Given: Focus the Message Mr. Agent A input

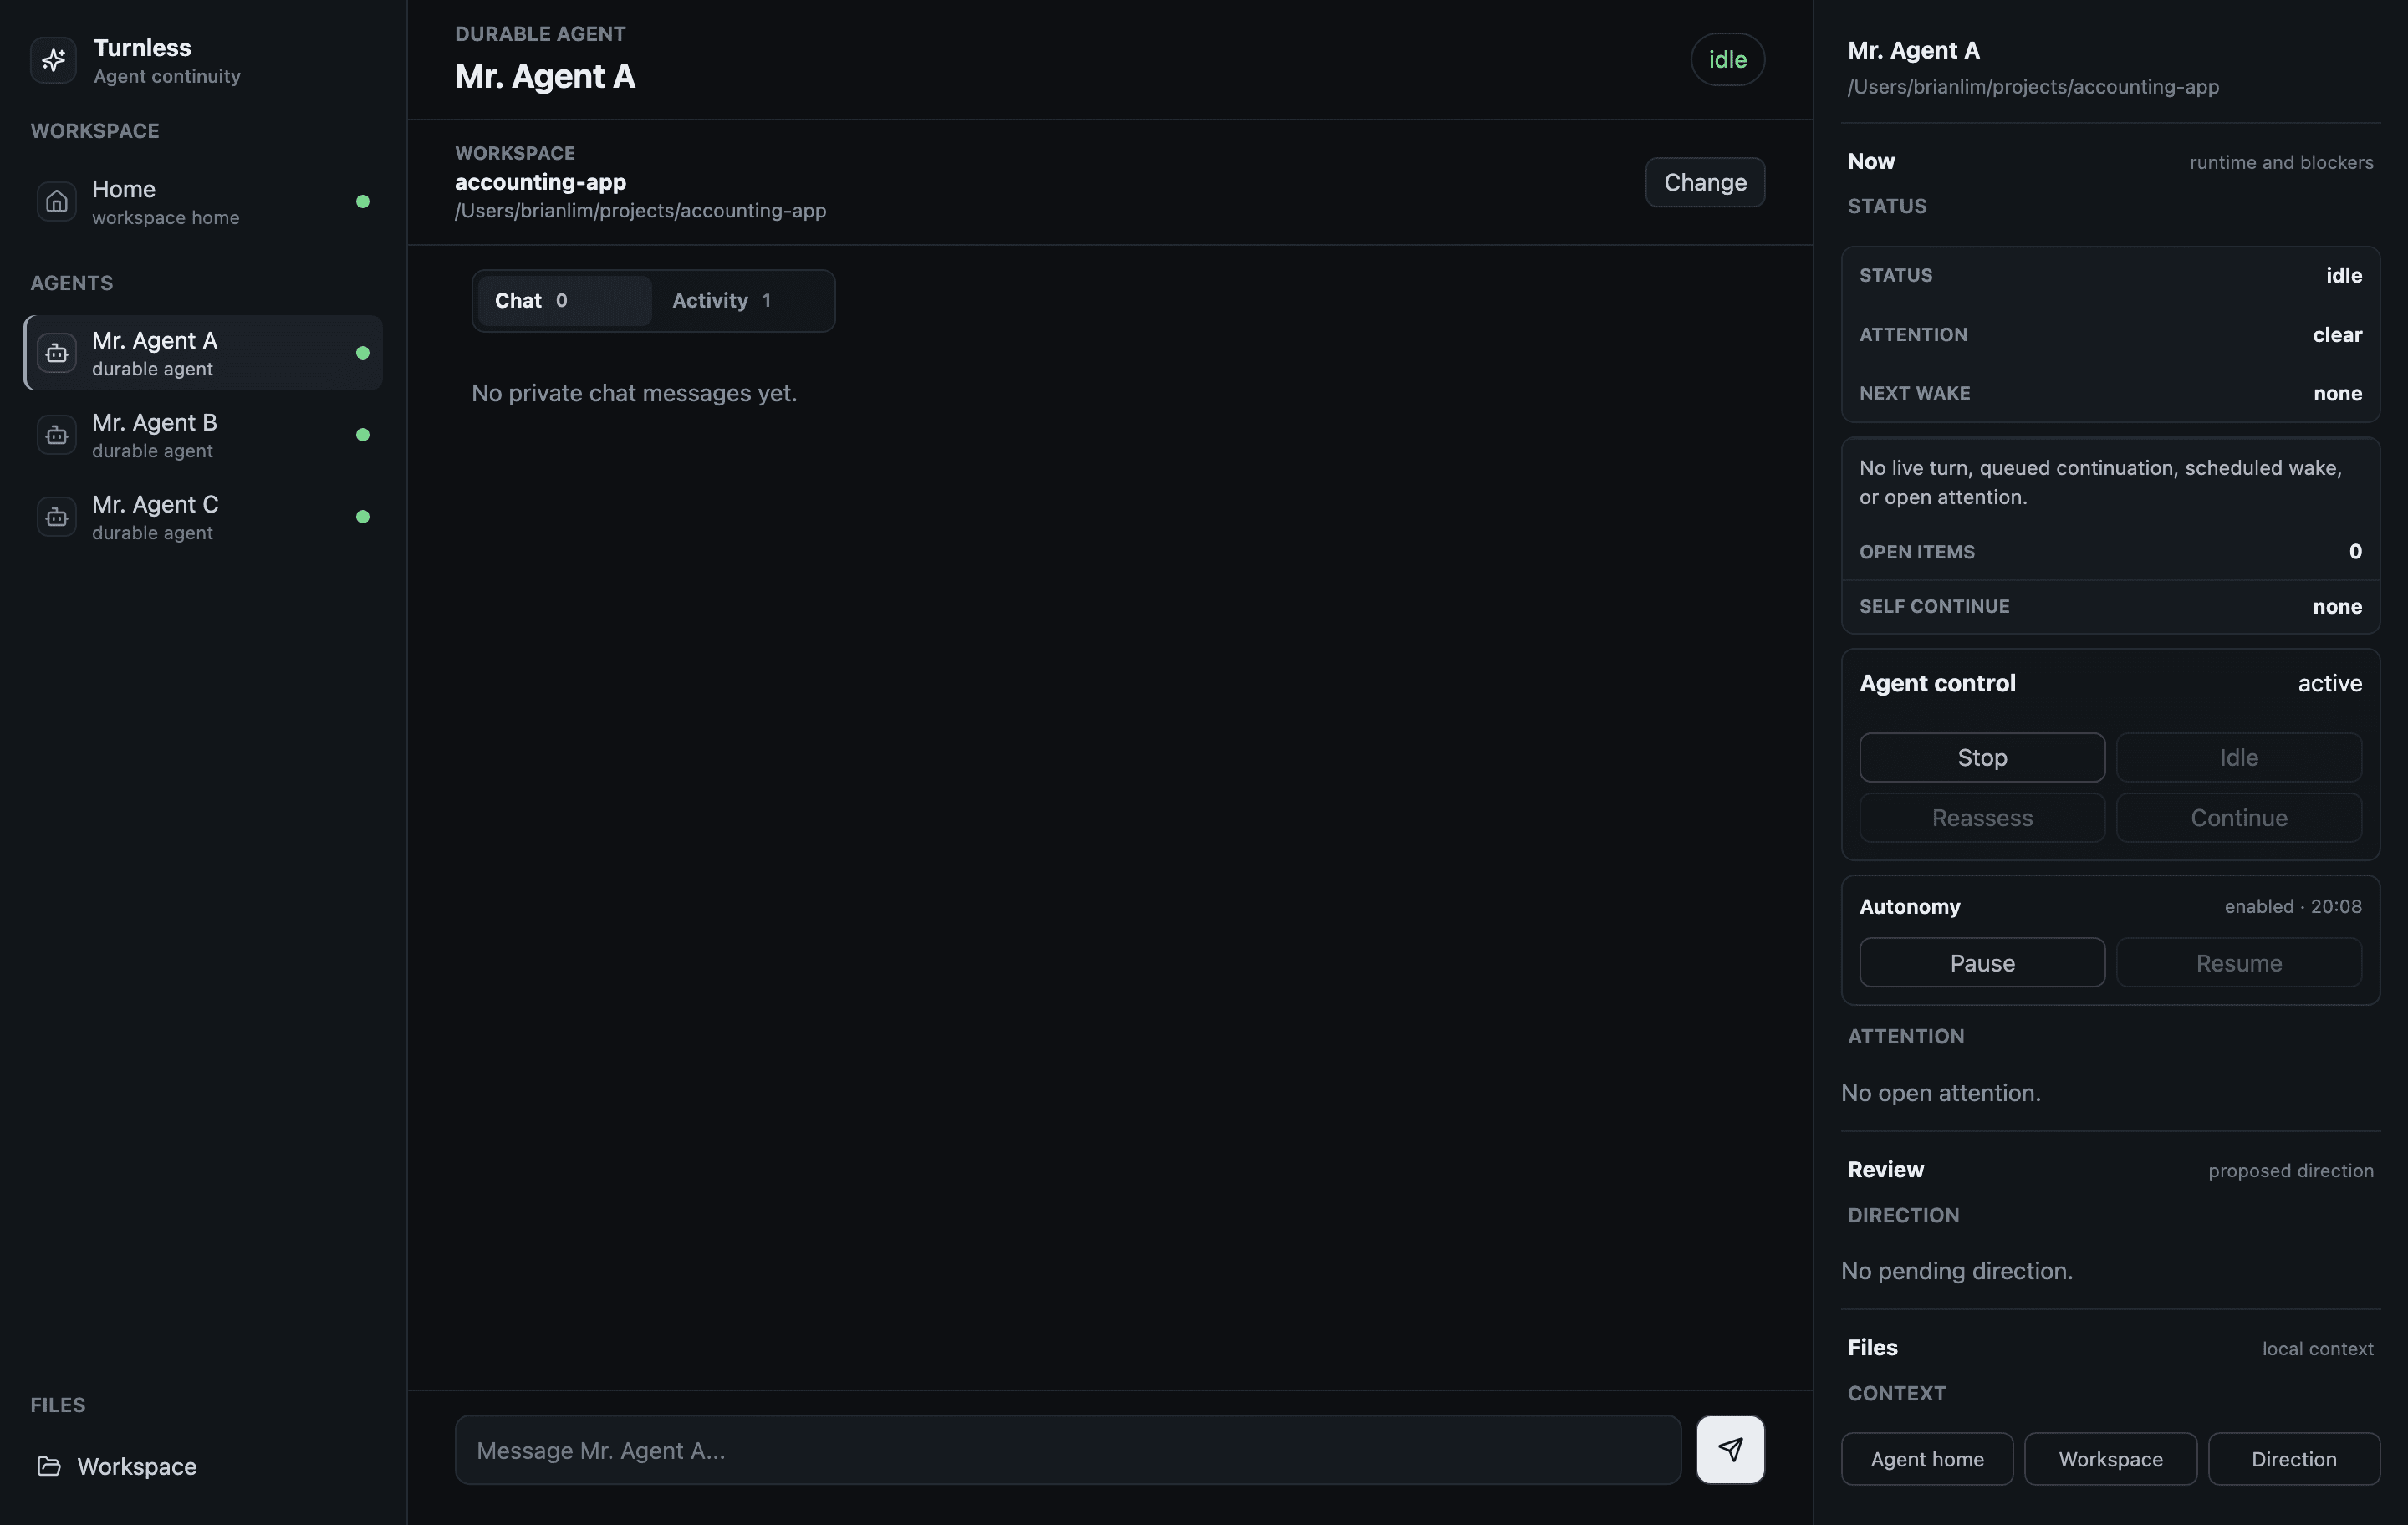Looking at the screenshot, I should tap(1068, 1450).
